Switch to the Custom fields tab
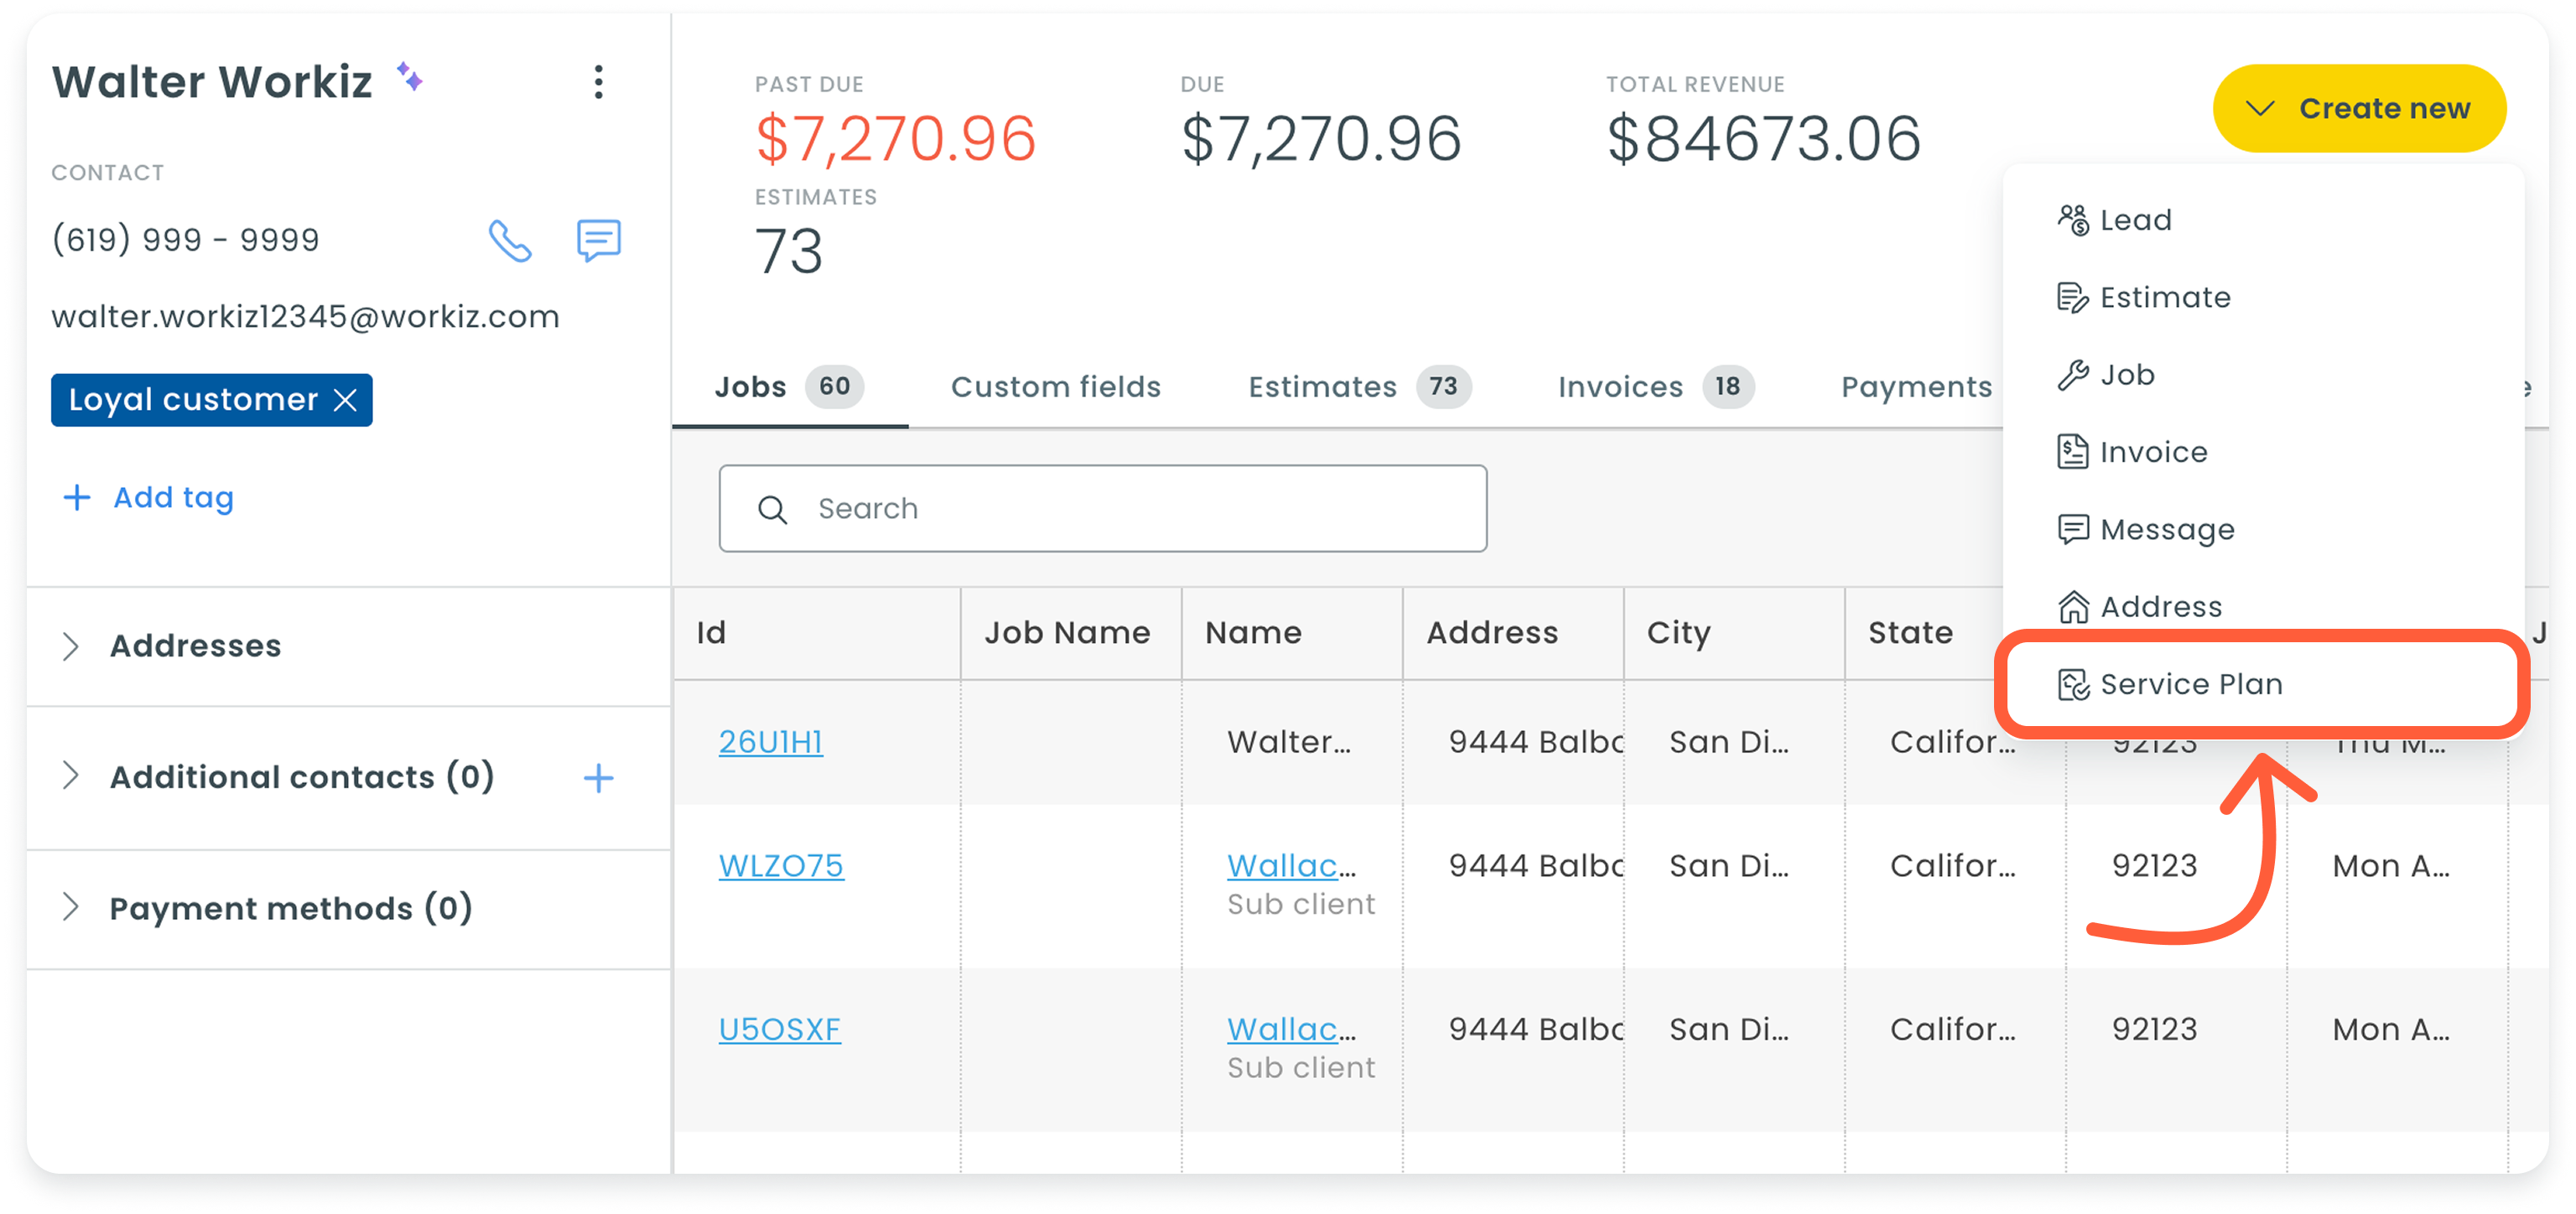The width and height of the screenshot is (2576, 1214). (1055, 387)
